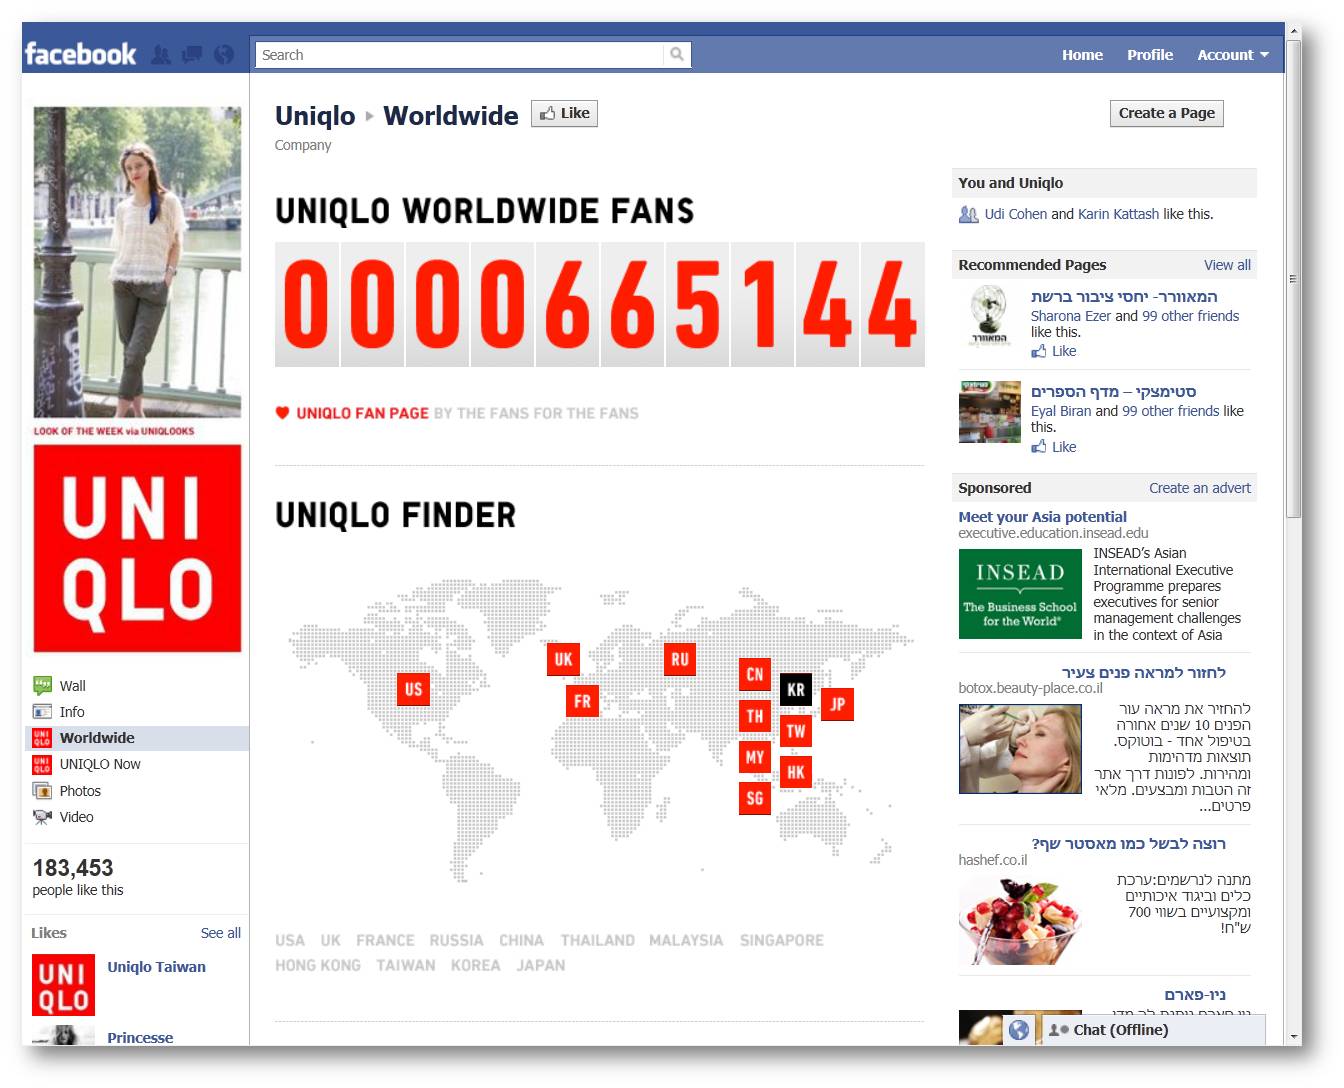1344x1088 pixels.
Task: Select the TH marker on the map
Action: click(755, 716)
